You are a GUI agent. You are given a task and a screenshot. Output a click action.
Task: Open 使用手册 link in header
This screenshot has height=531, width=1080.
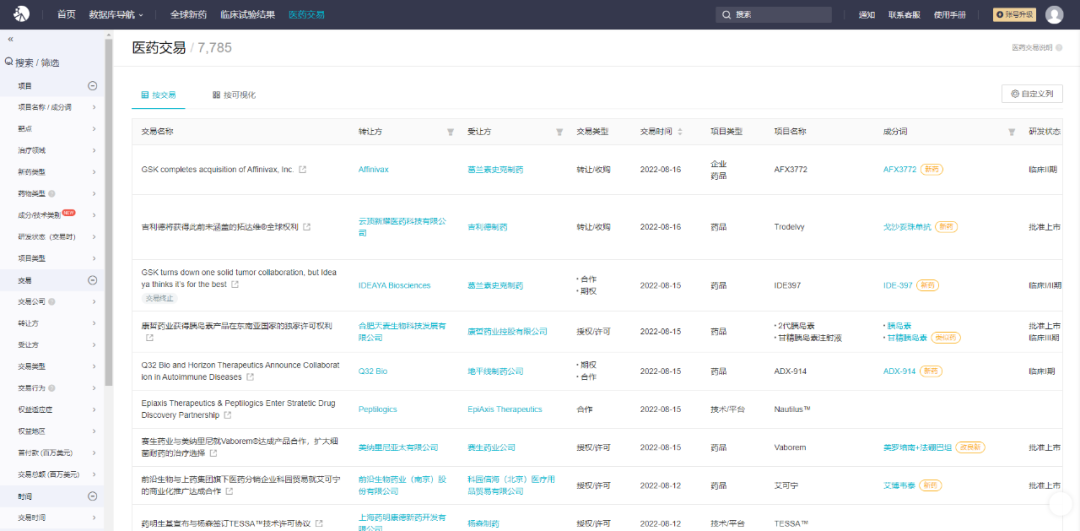950,14
